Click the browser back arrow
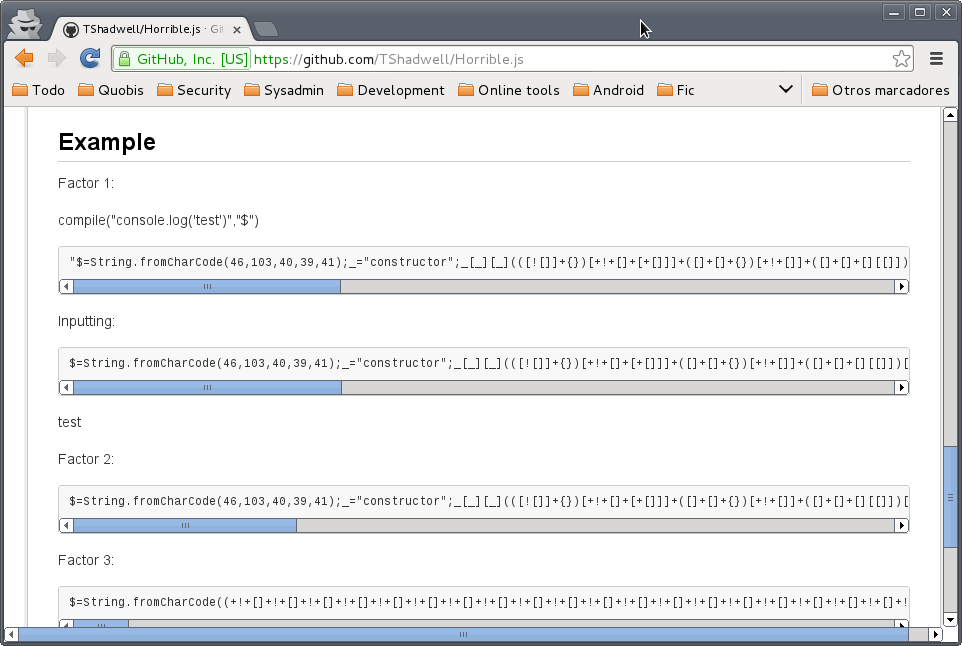The image size is (962, 646). (24, 58)
